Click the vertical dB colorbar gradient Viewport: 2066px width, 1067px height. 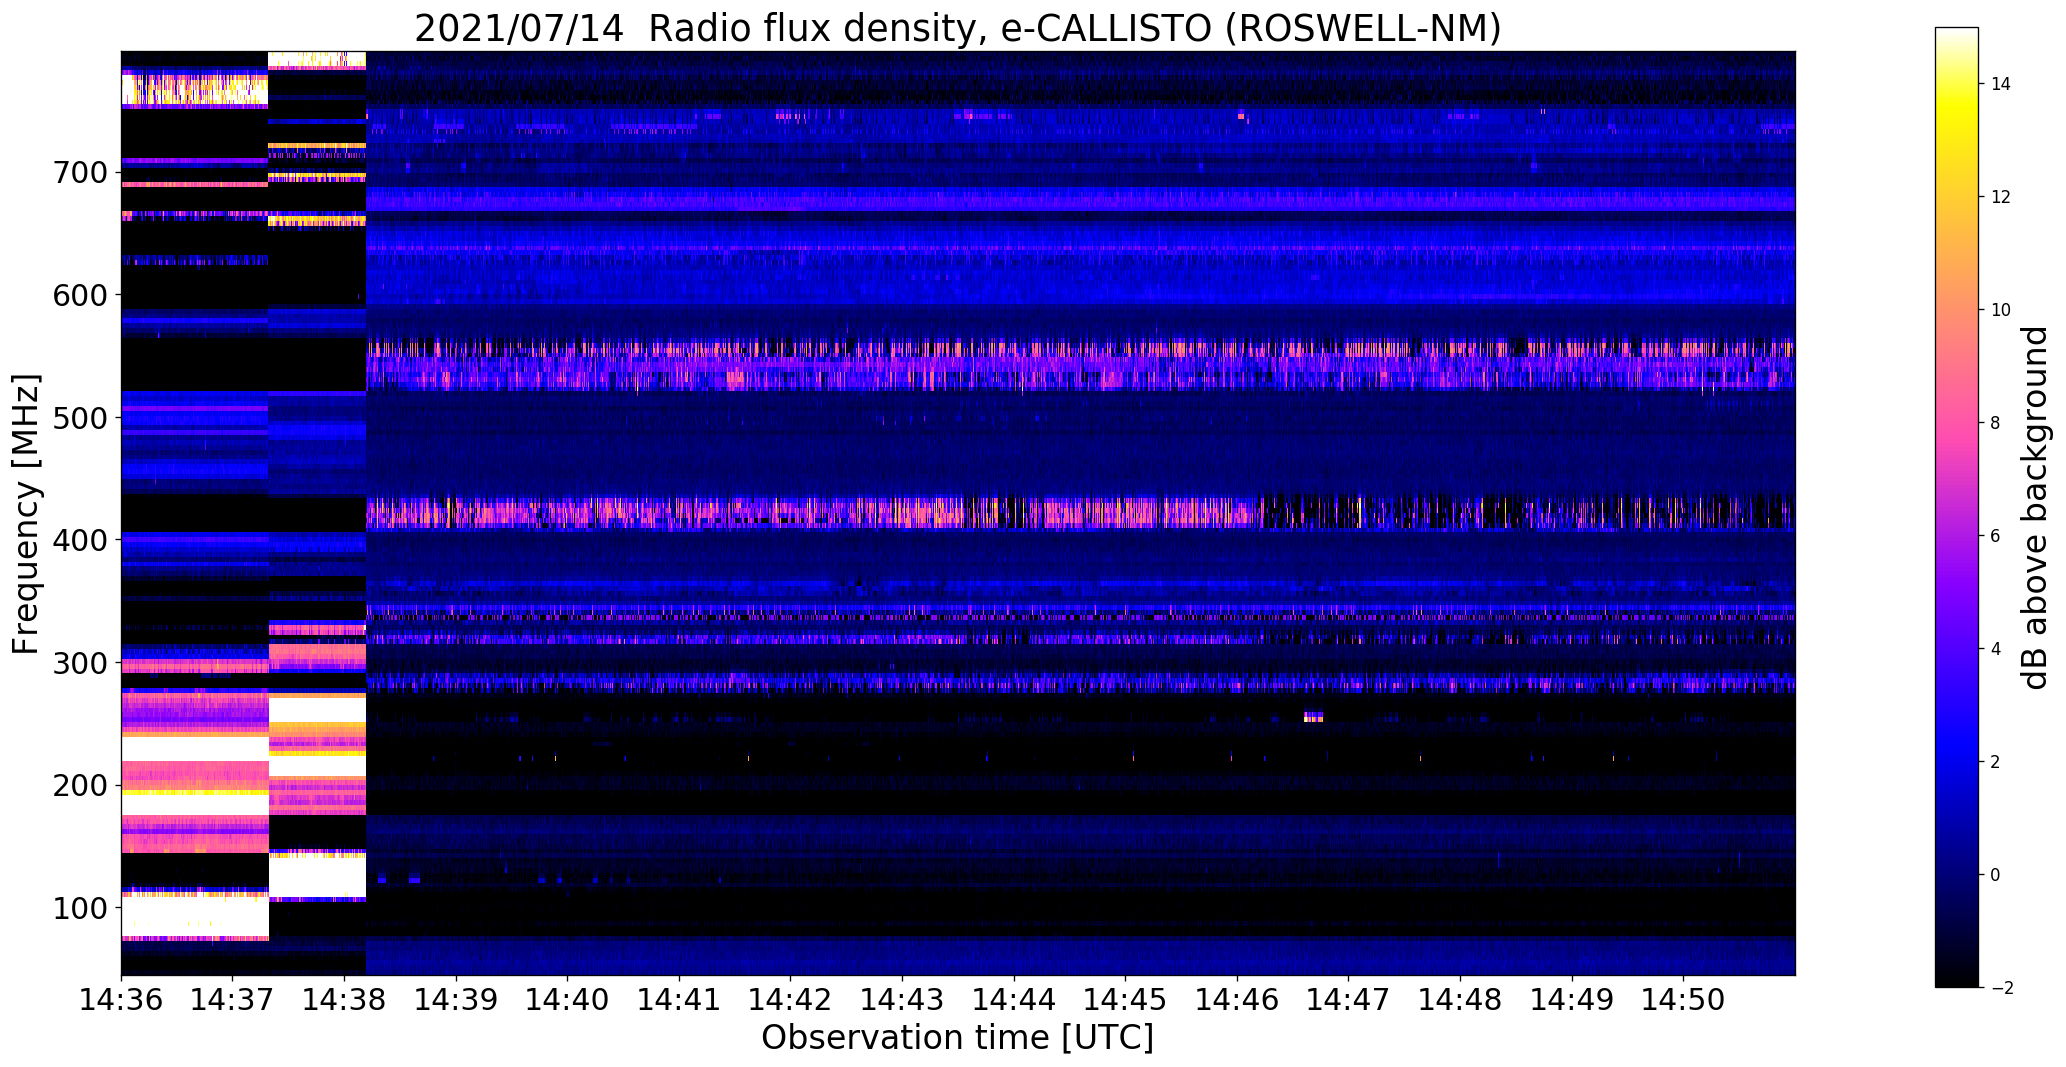pyautogui.click(x=1957, y=507)
